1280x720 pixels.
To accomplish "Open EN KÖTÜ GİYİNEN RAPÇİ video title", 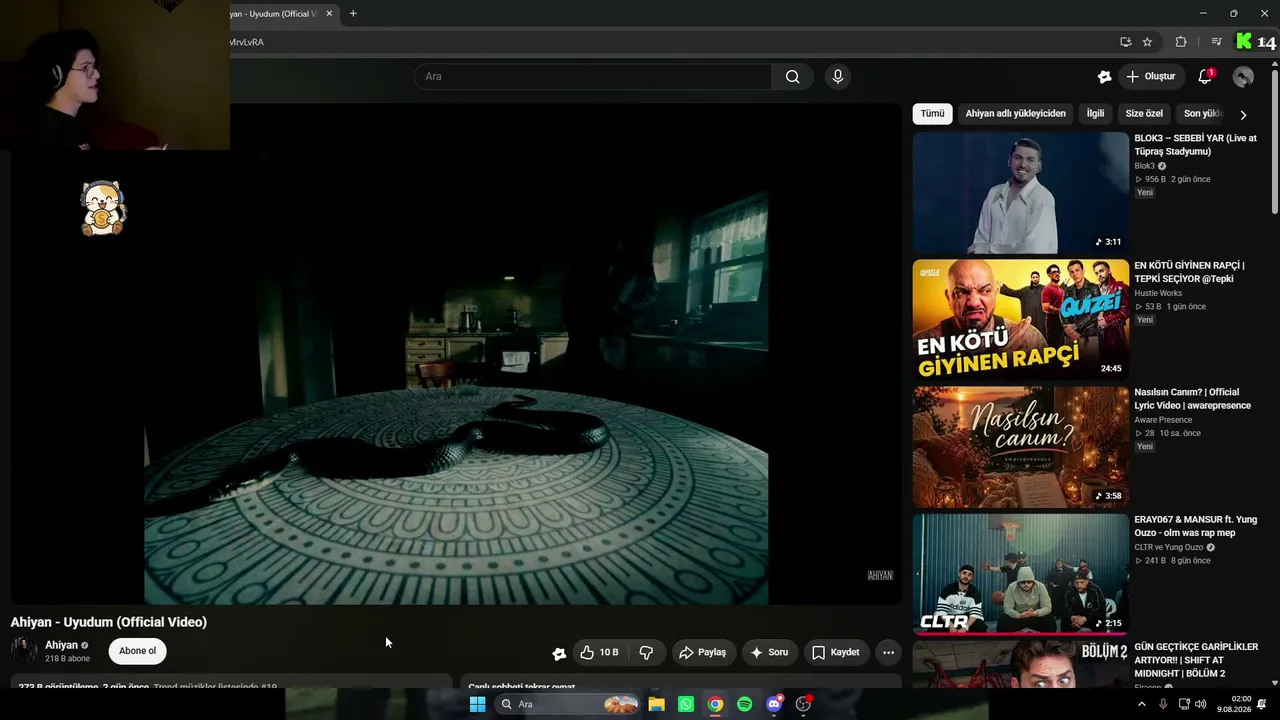I will point(1189,272).
